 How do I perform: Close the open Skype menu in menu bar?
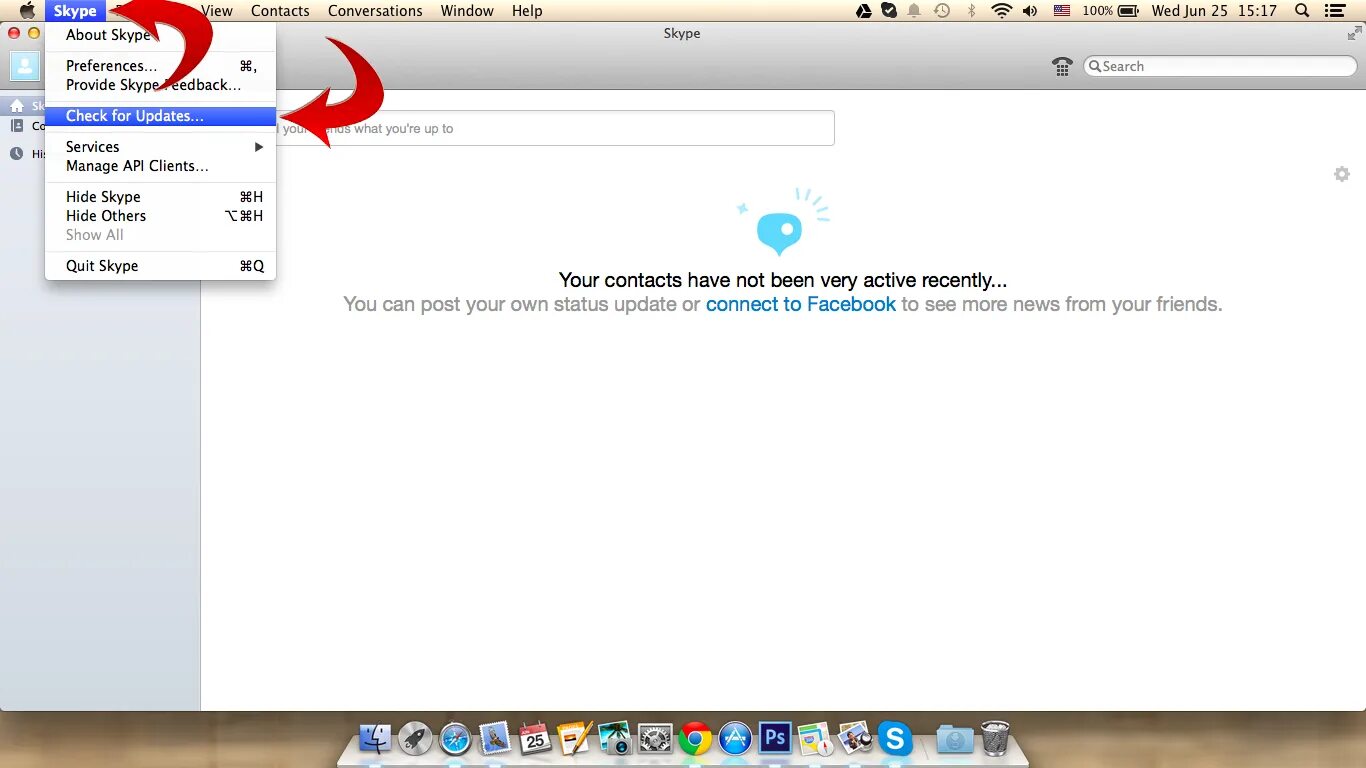[x=75, y=11]
